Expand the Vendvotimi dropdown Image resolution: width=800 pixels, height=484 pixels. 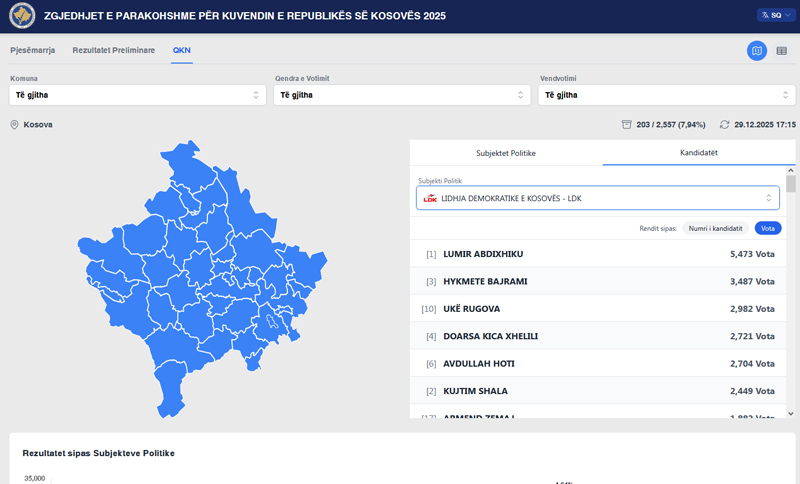tap(666, 95)
